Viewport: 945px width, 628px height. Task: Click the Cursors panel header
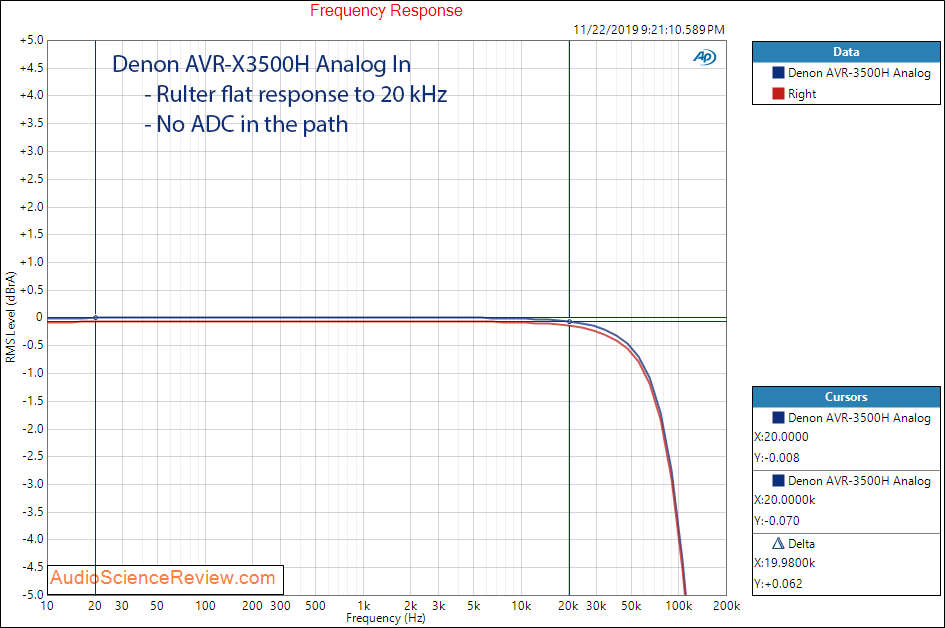click(x=845, y=397)
